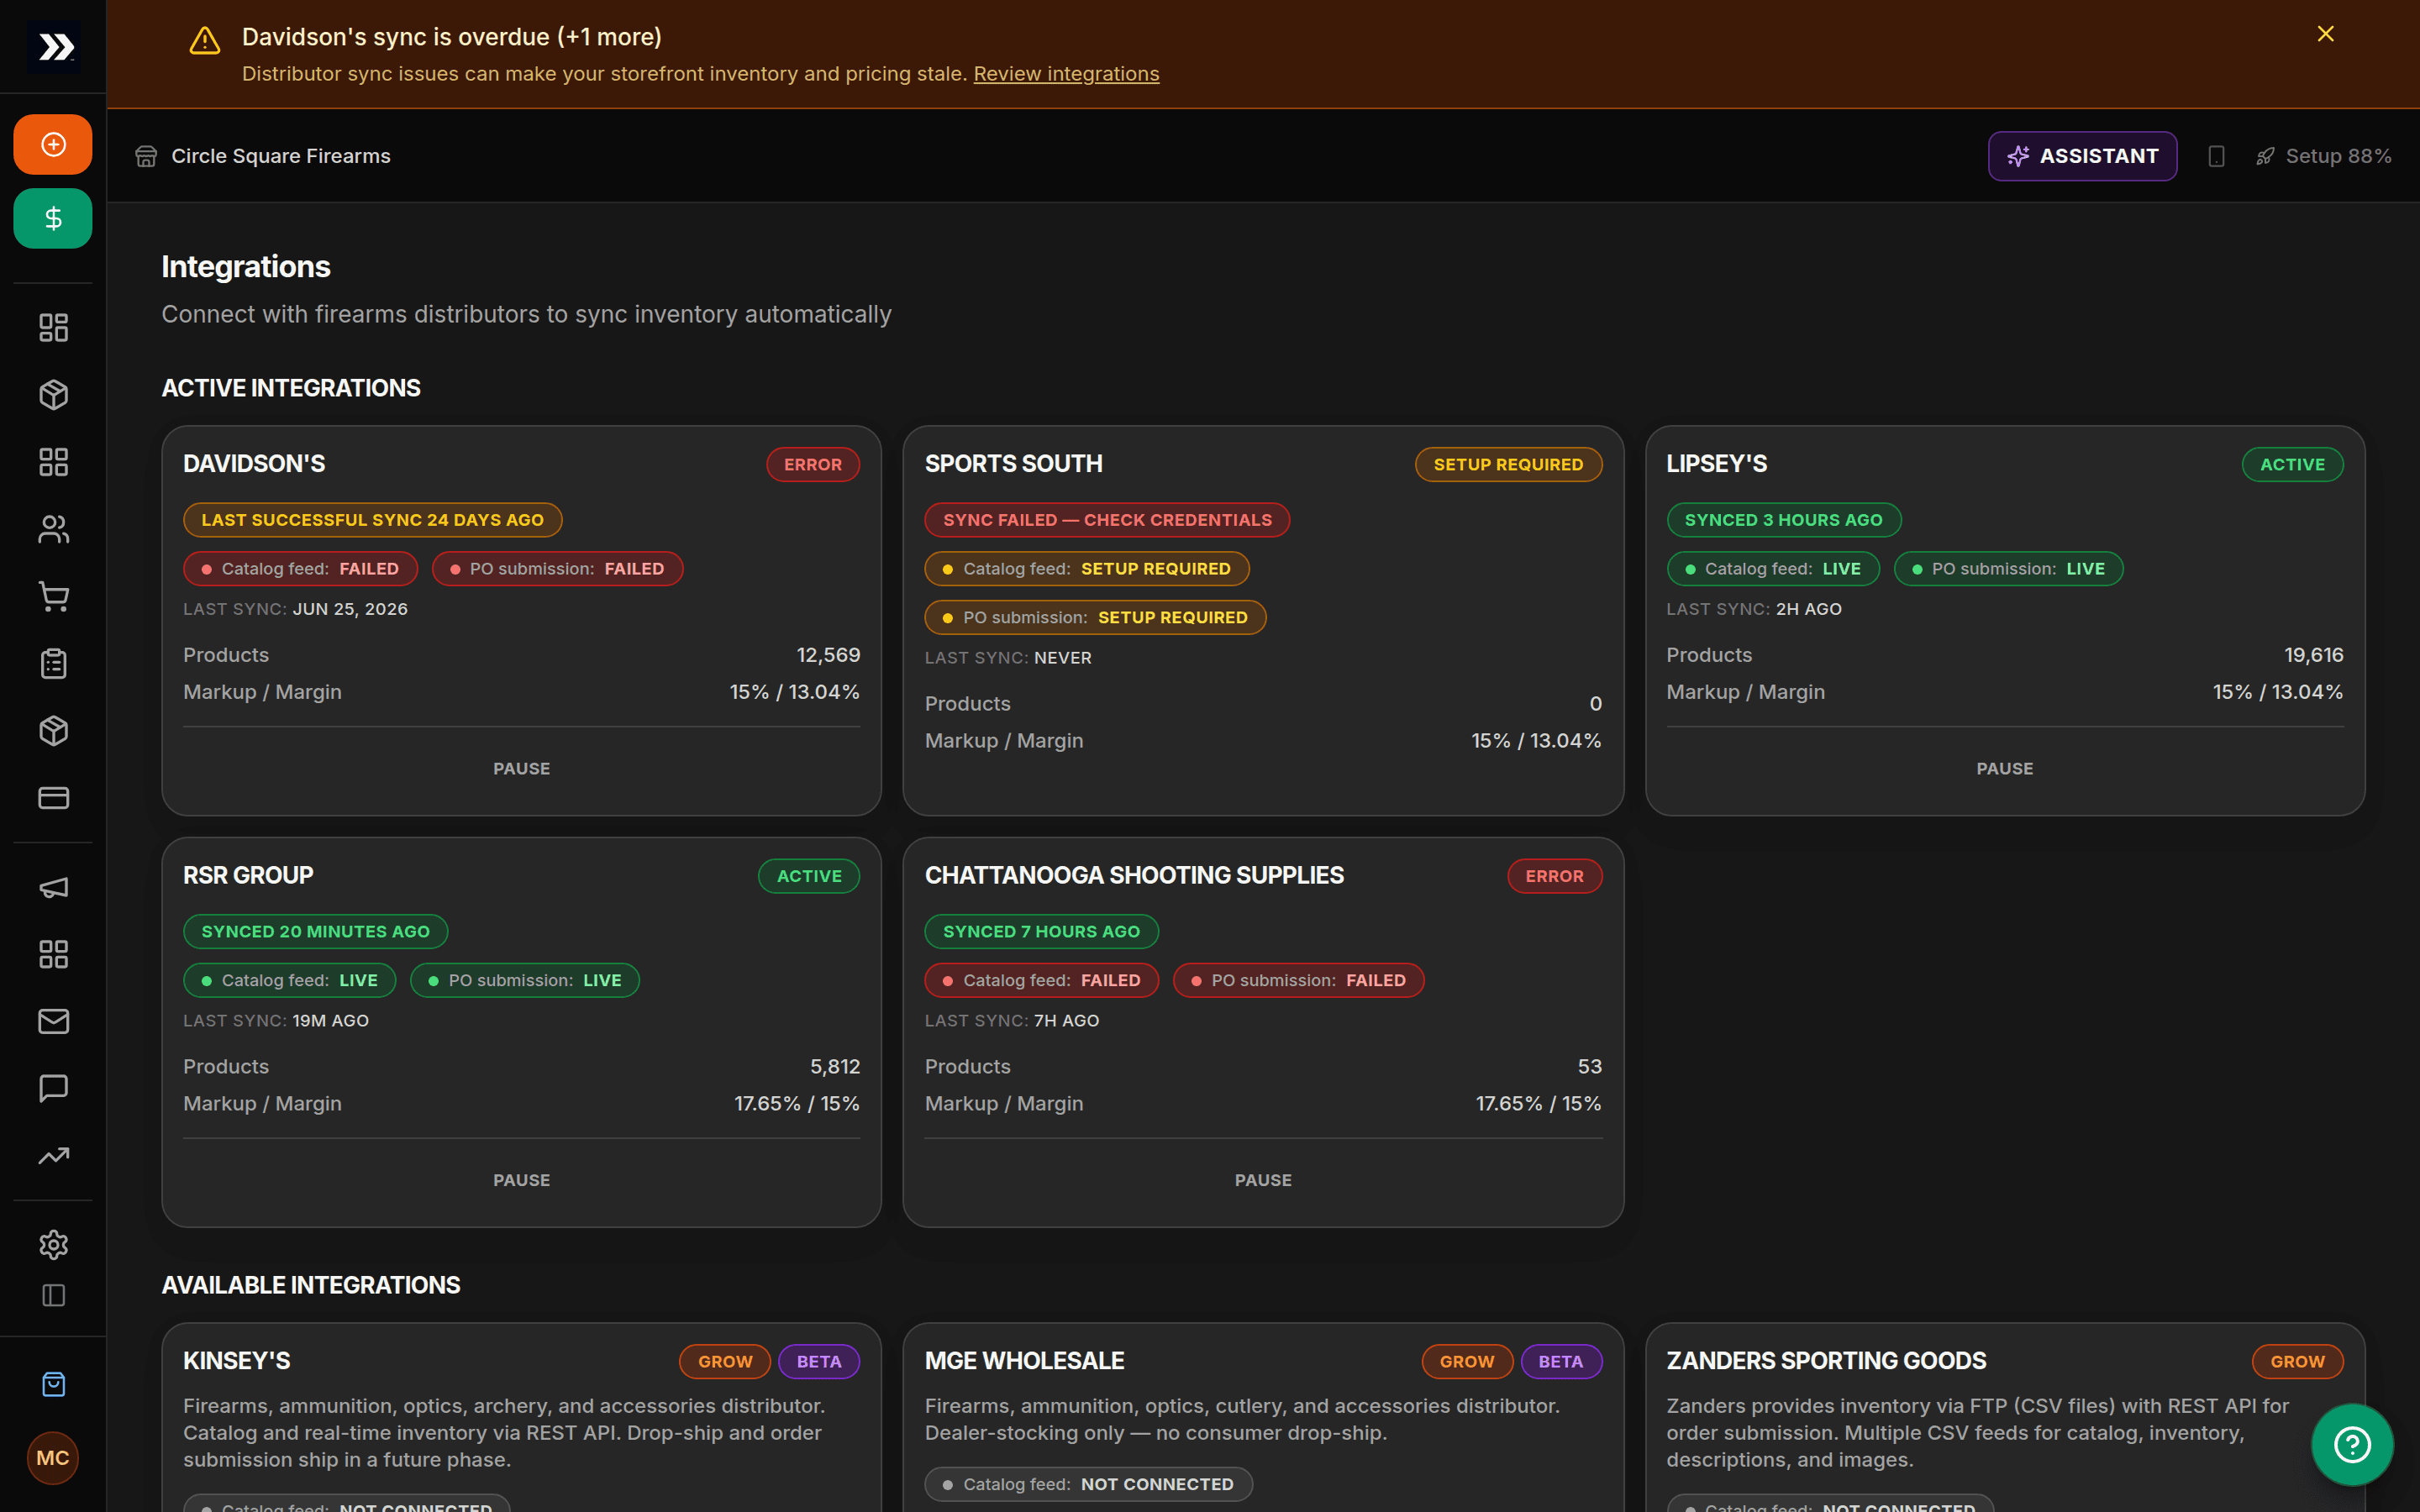Click the 'SYNCED 20 MINUTES AGO' pill
2420x1512 pixels.
[315, 931]
